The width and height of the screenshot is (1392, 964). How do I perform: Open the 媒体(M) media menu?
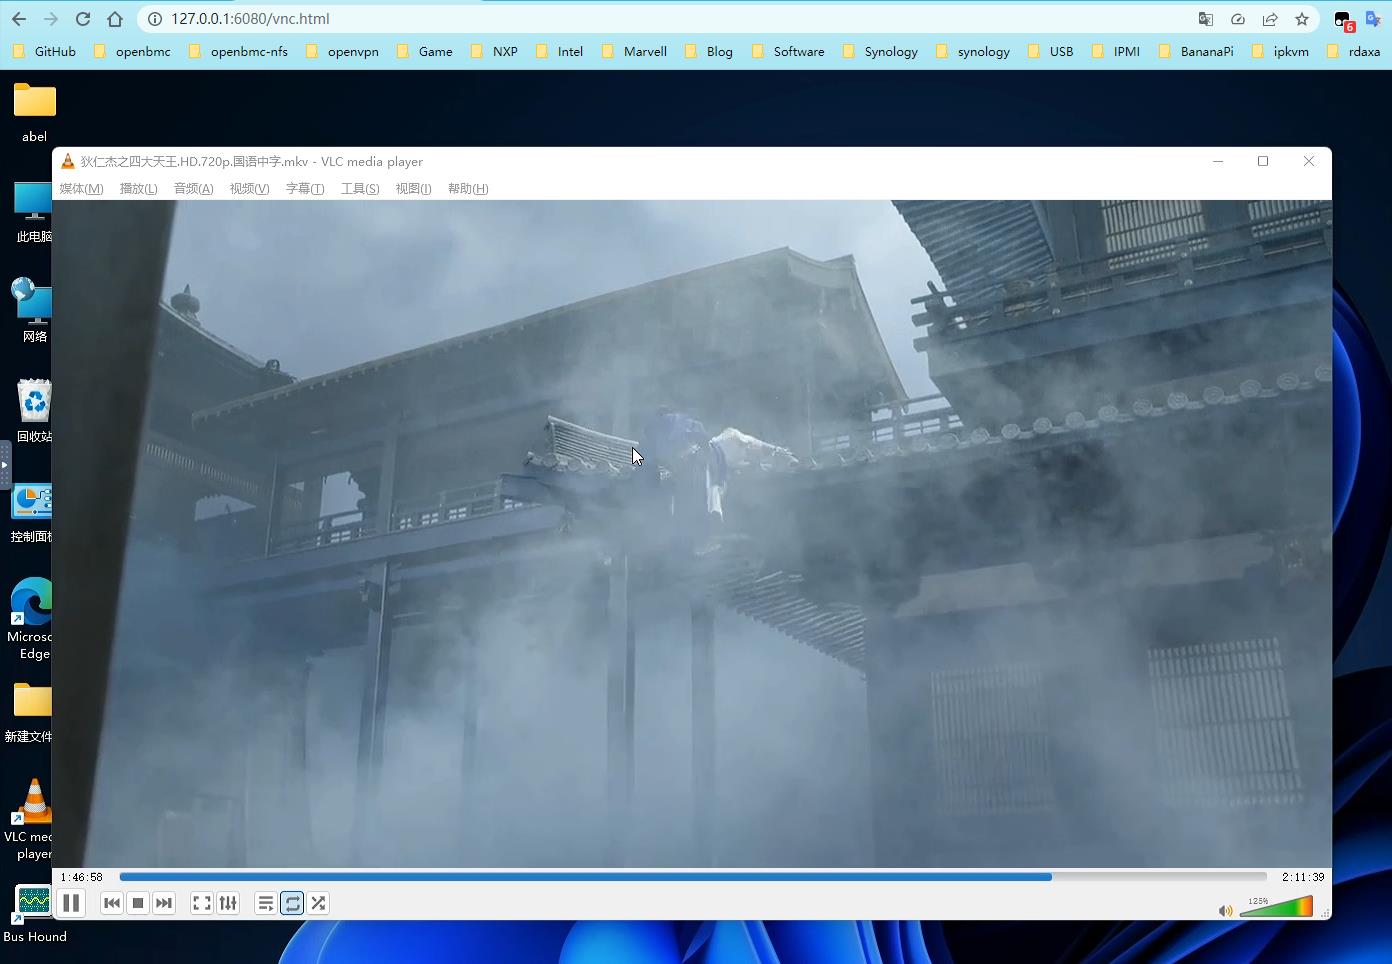click(x=81, y=188)
